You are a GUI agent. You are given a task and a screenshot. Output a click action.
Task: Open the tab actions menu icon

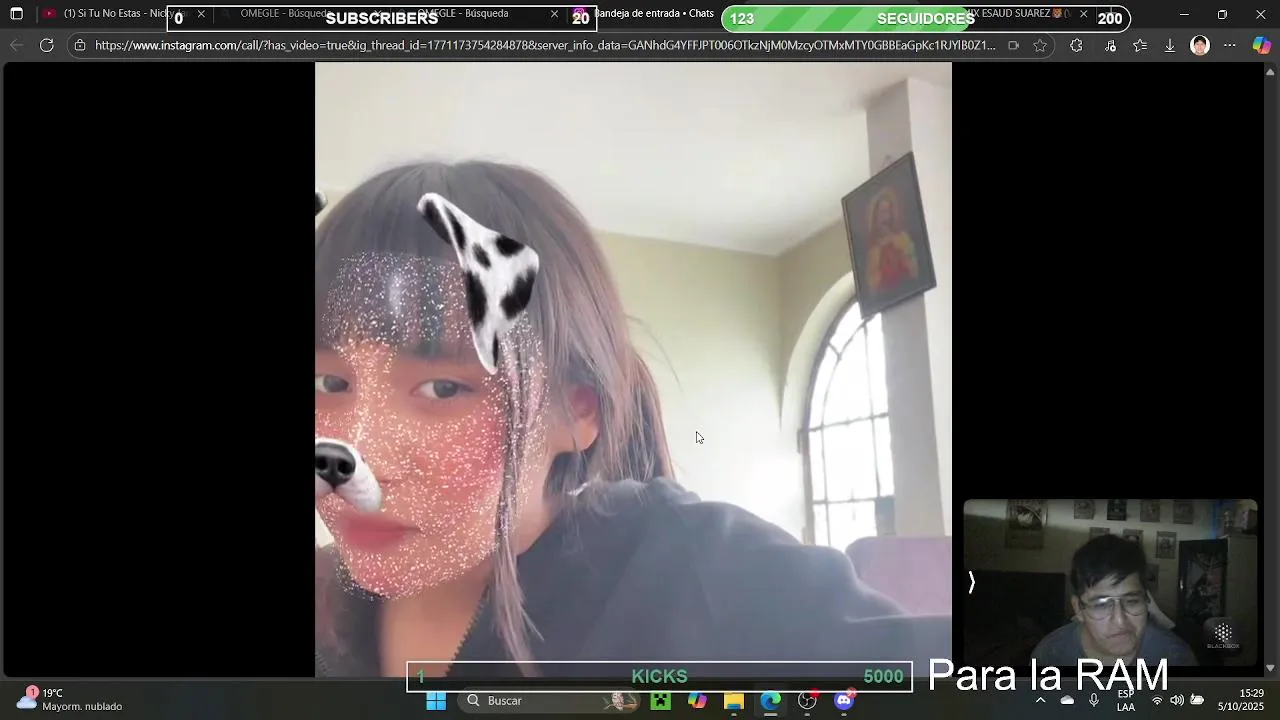click(x=16, y=14)
